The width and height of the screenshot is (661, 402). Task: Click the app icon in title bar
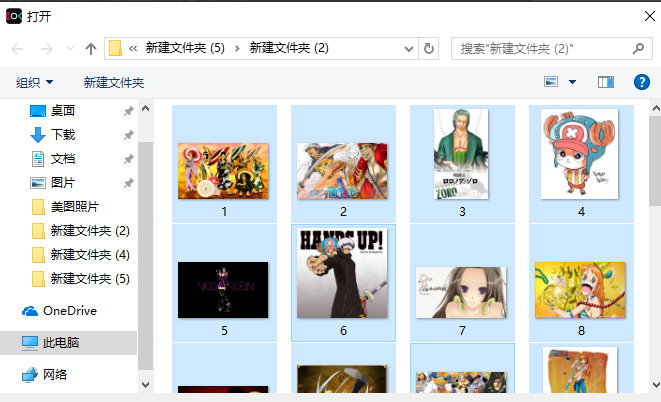(x=13, y=16)
